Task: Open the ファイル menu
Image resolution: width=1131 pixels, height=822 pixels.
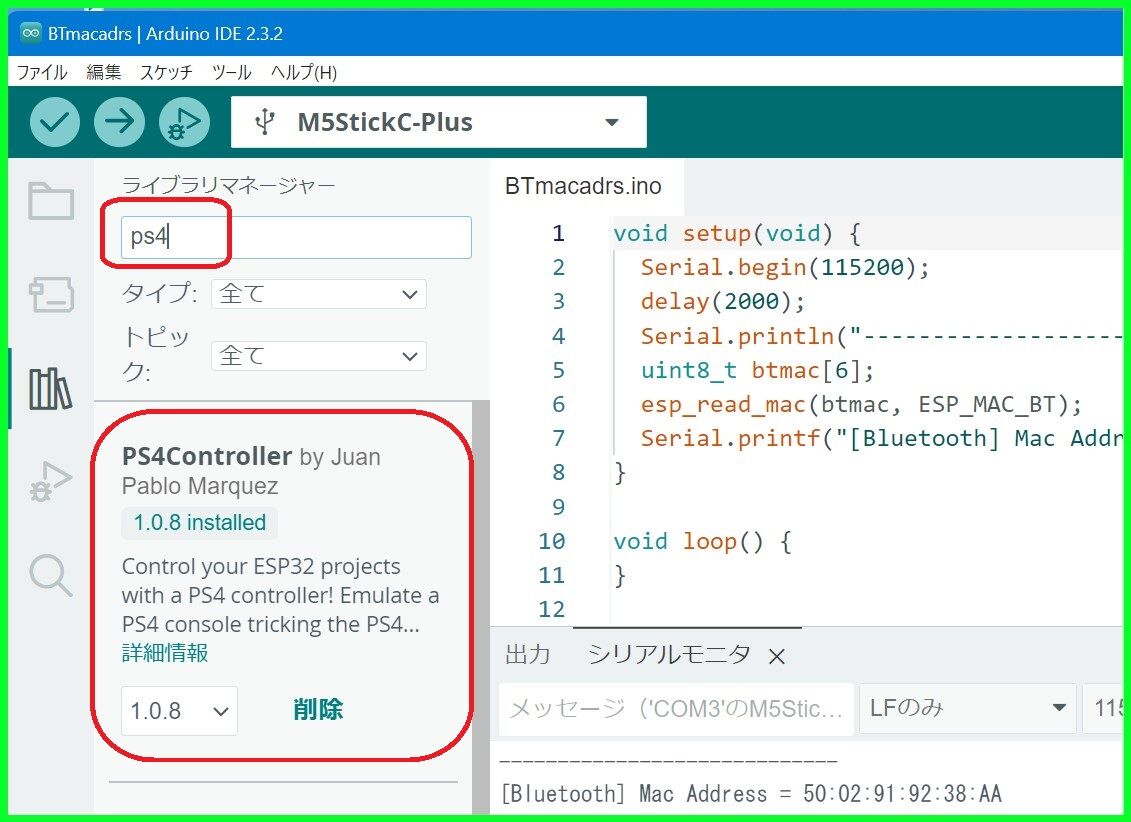Action: click(x=41, y=72)
